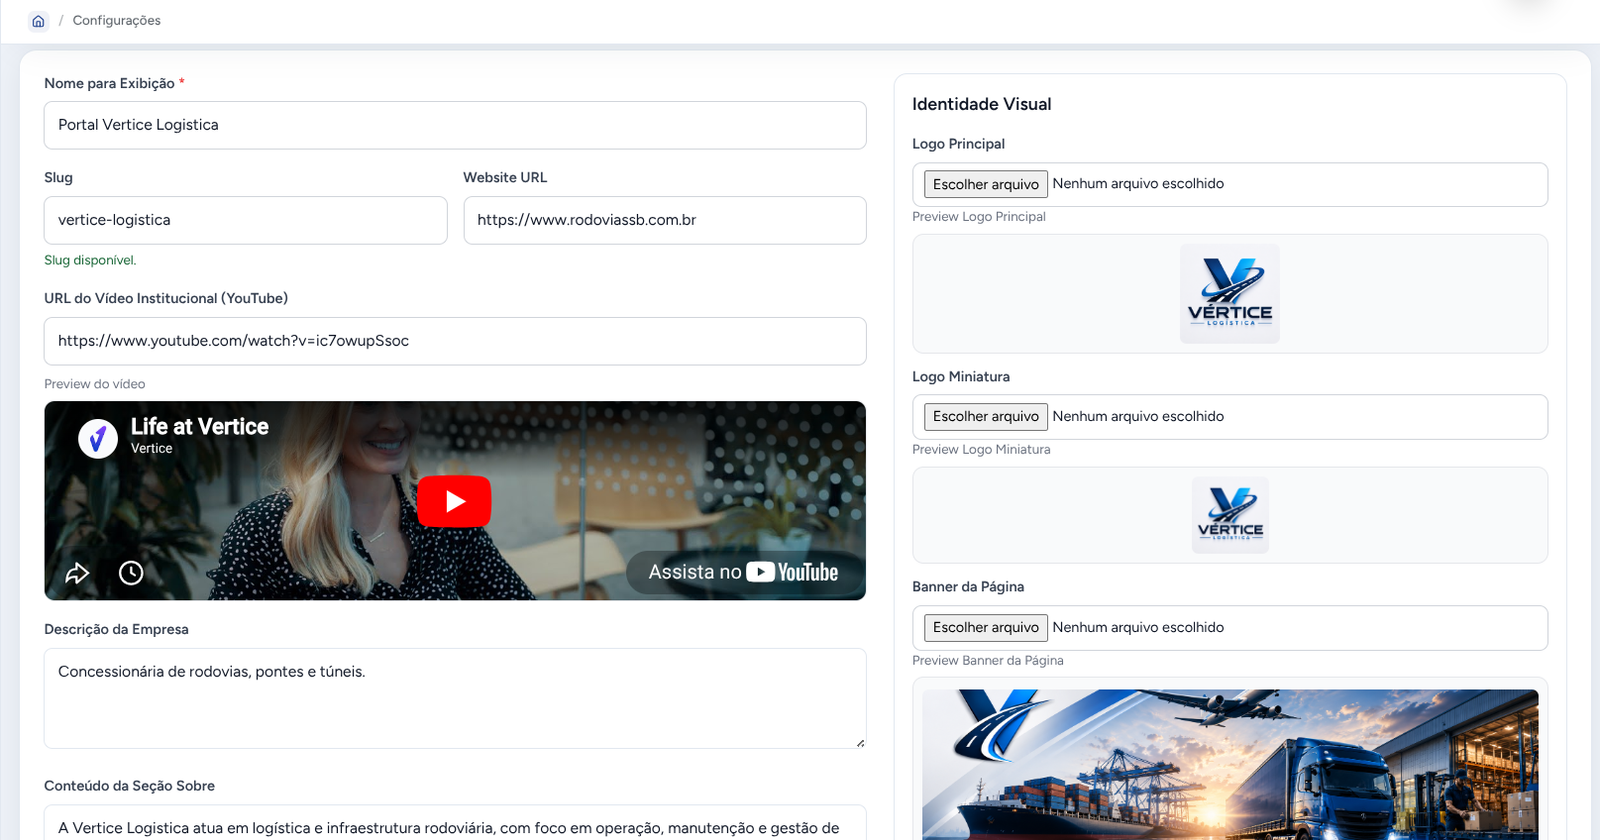Open the Configurações breadcrumb
The width and height of the screenshot is (1600, 840).
116,21
